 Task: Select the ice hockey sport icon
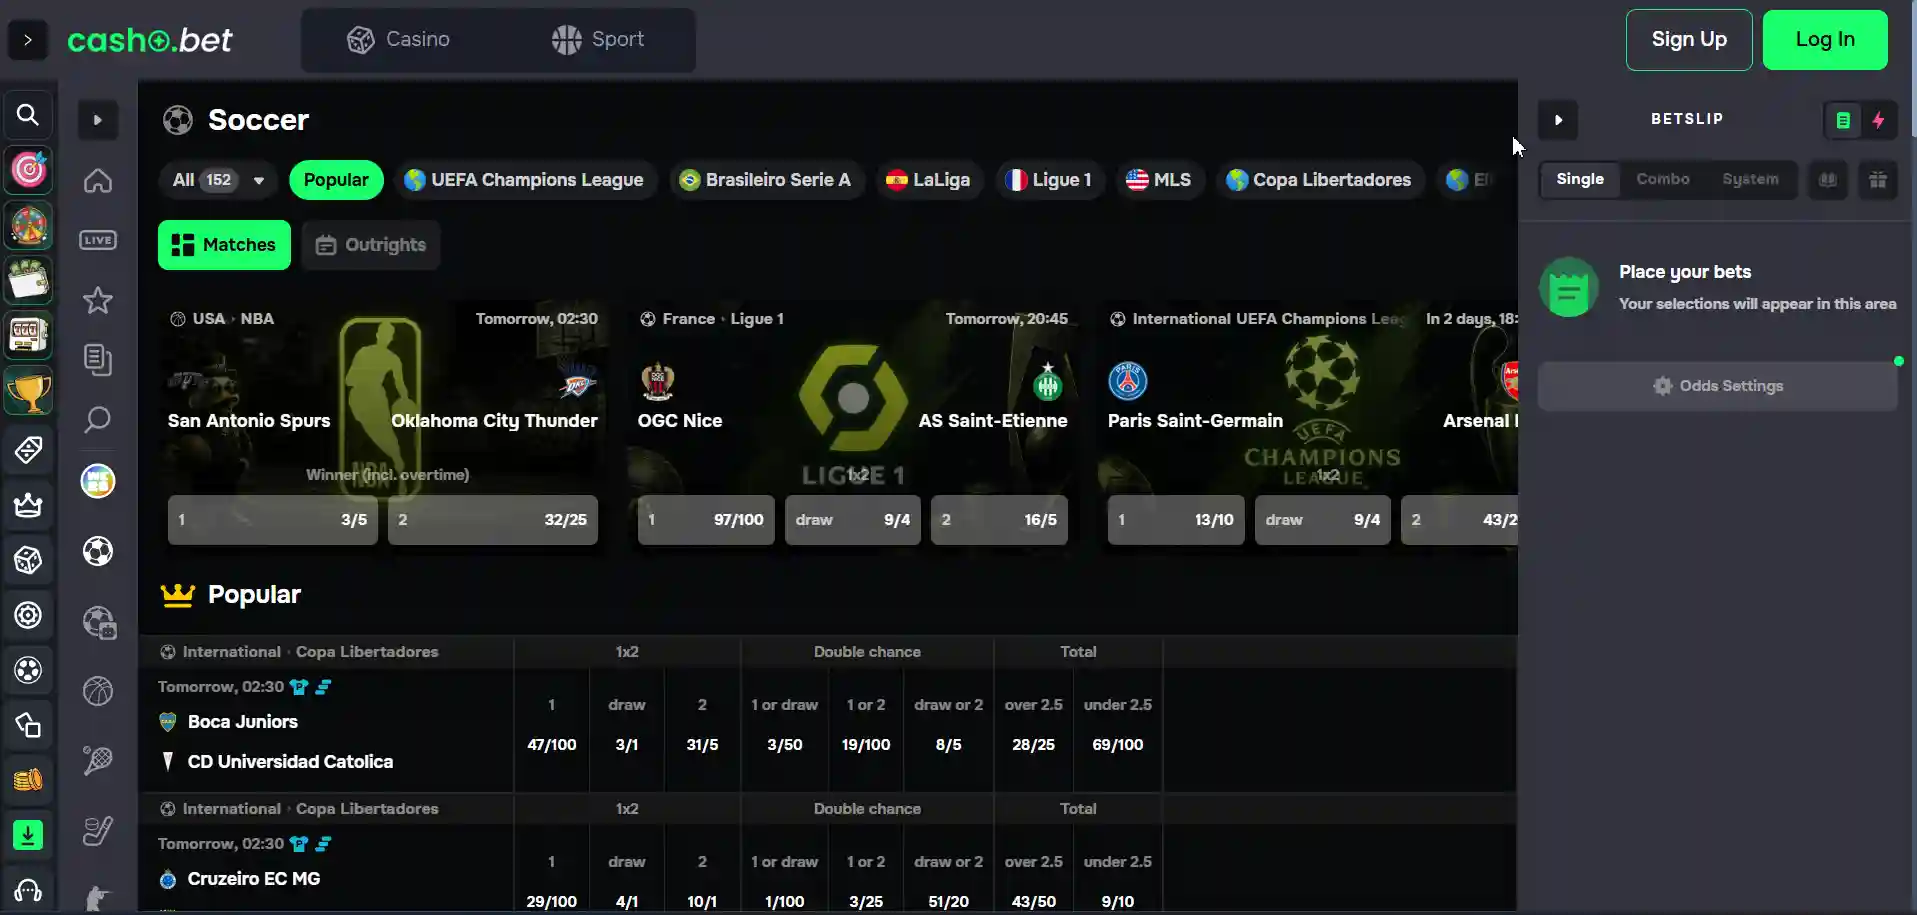click(x=98, y=831)
